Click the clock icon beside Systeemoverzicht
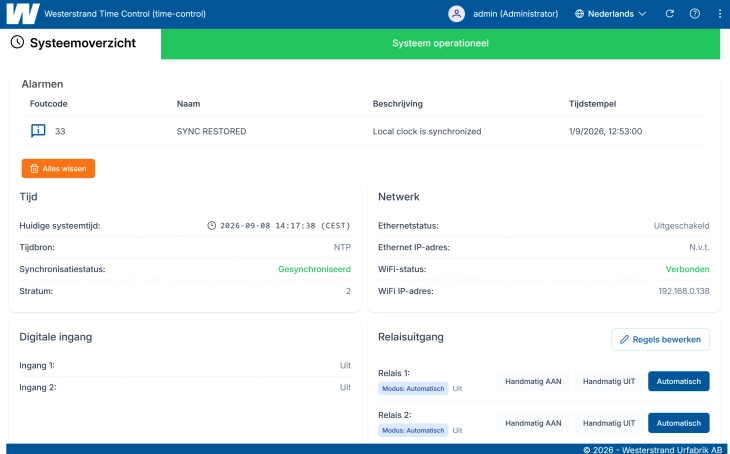The height and width of the screenshot is (454, 730). tap(17, 42)
